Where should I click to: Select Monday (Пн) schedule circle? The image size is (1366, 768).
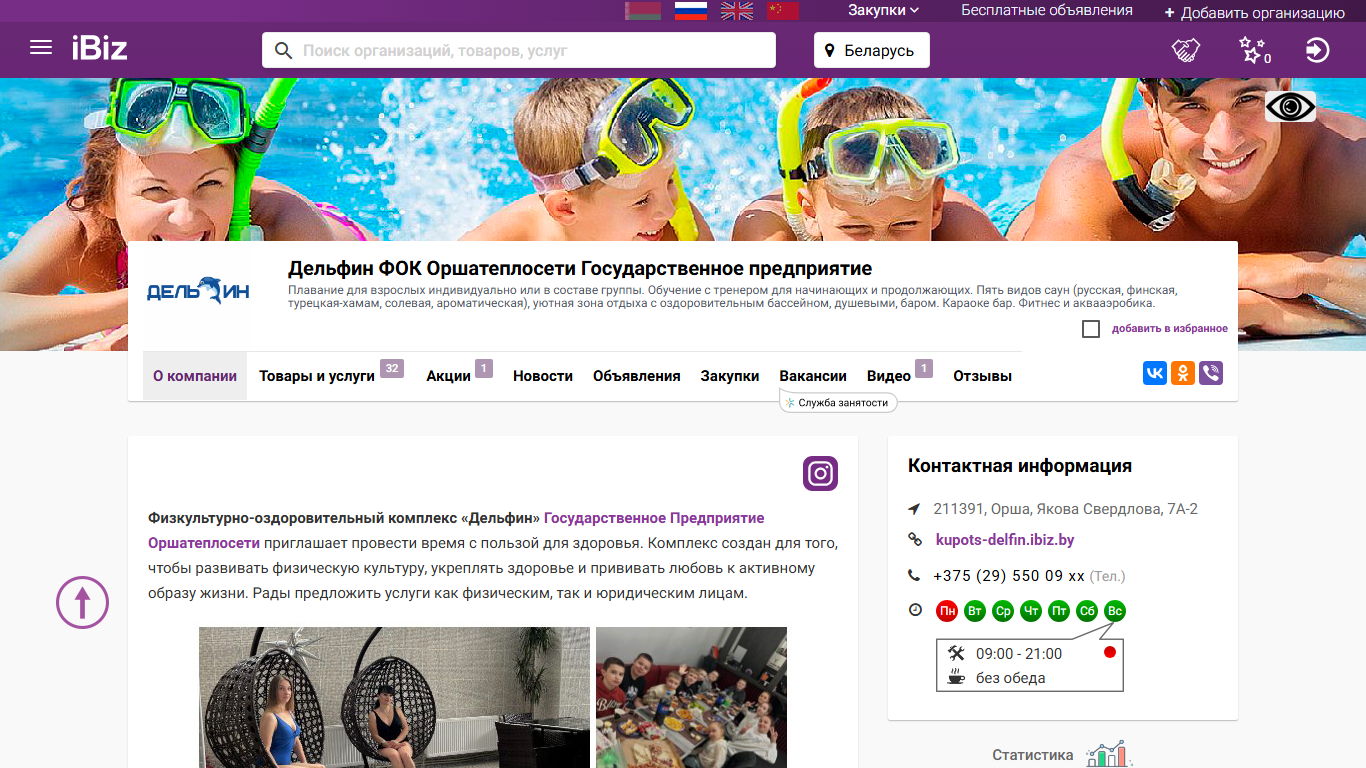click(x=947, y=611)
